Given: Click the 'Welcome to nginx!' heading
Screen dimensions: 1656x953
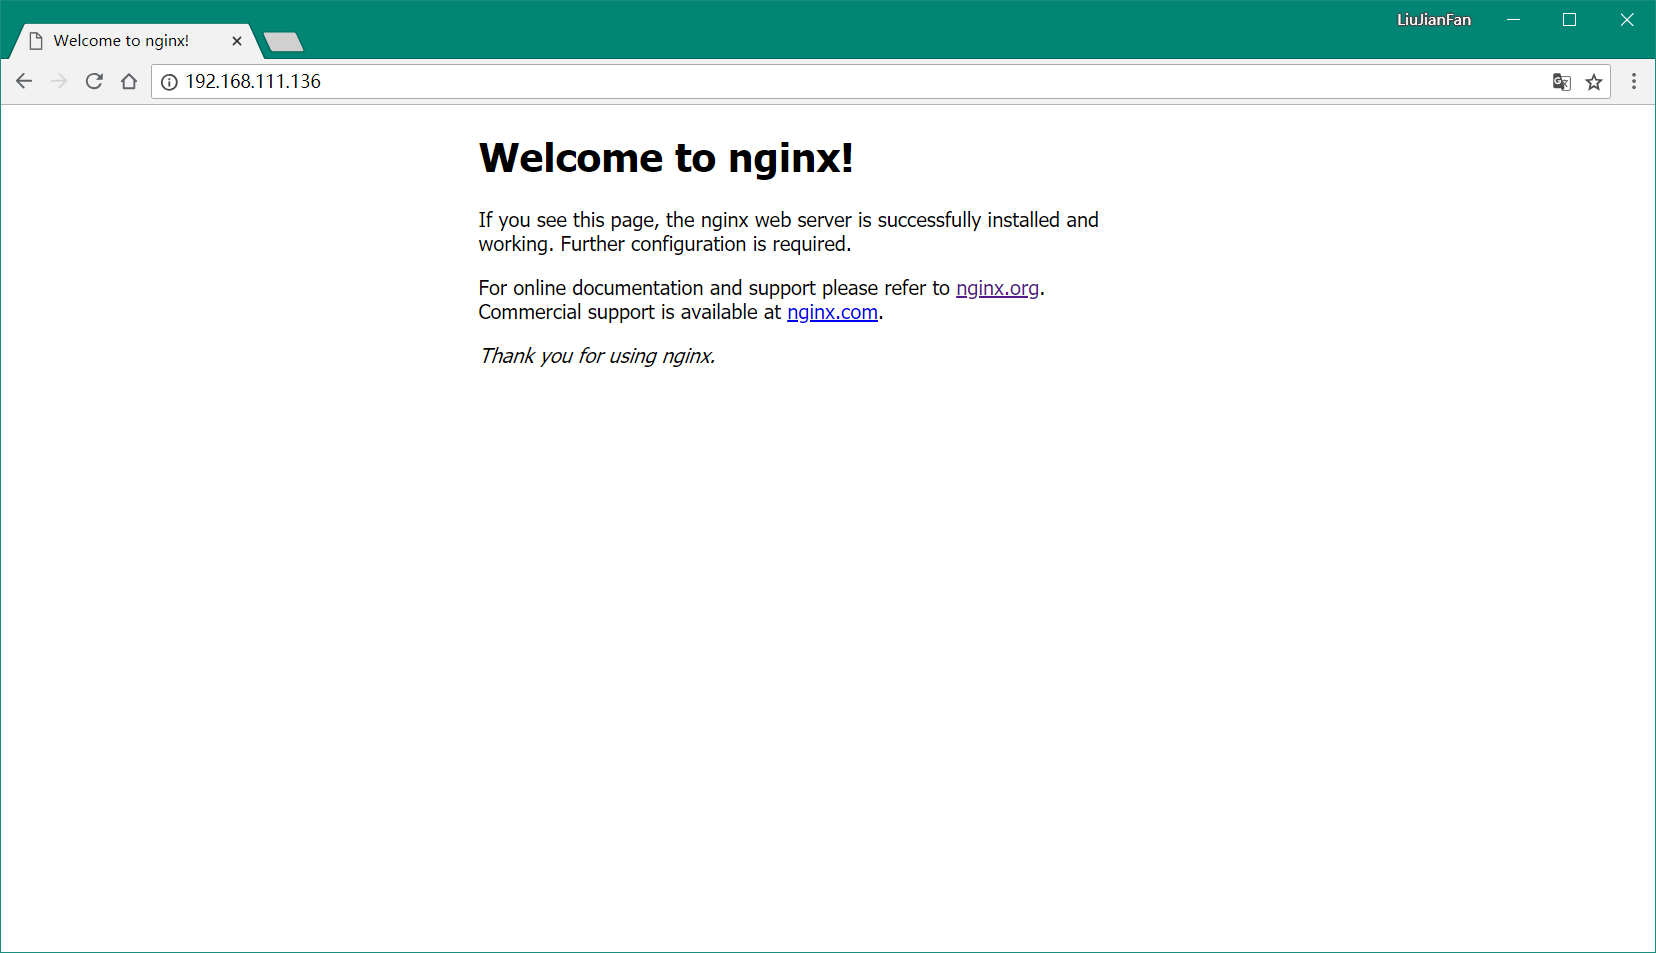Looking at the screenshot, I should [x=666, y=158].
